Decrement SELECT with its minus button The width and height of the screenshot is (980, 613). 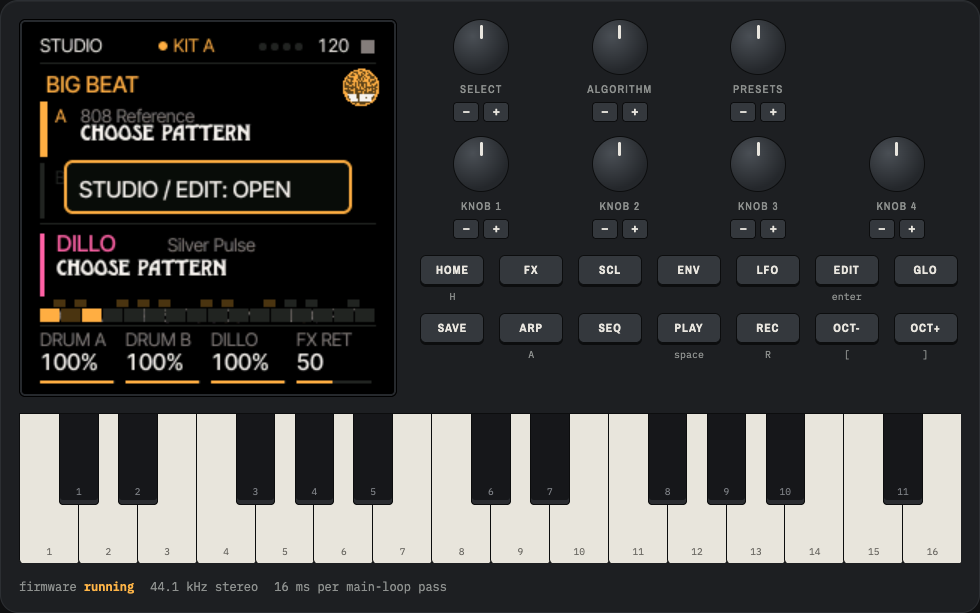click(466, 112)
